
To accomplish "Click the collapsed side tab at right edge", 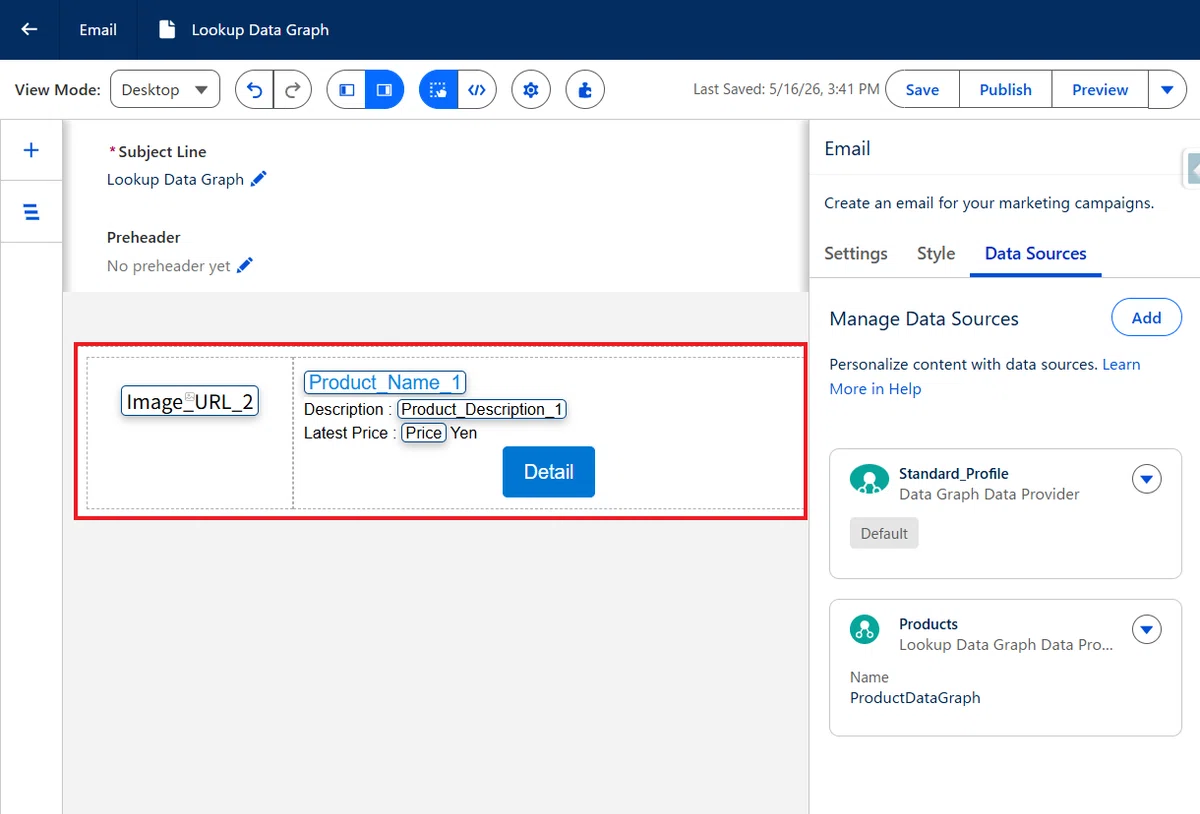I will [1192, 170].
